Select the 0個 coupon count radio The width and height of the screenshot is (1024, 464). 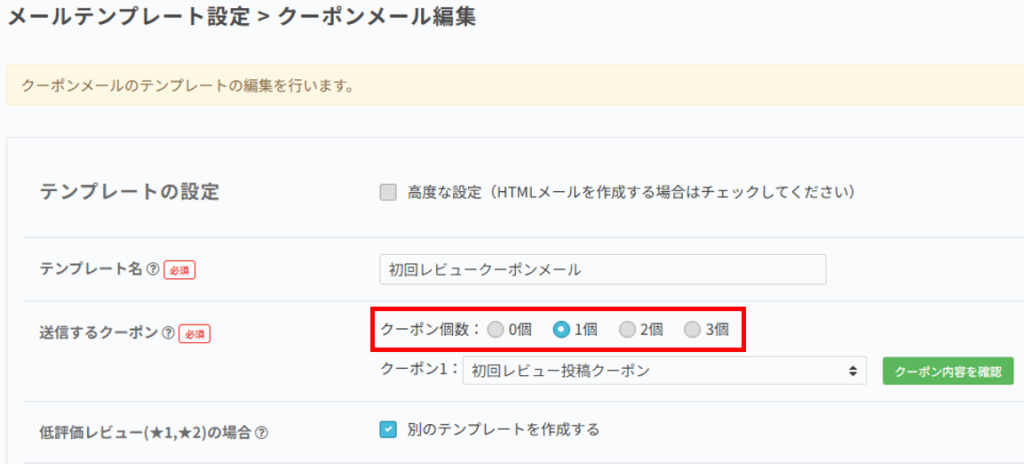496,329
